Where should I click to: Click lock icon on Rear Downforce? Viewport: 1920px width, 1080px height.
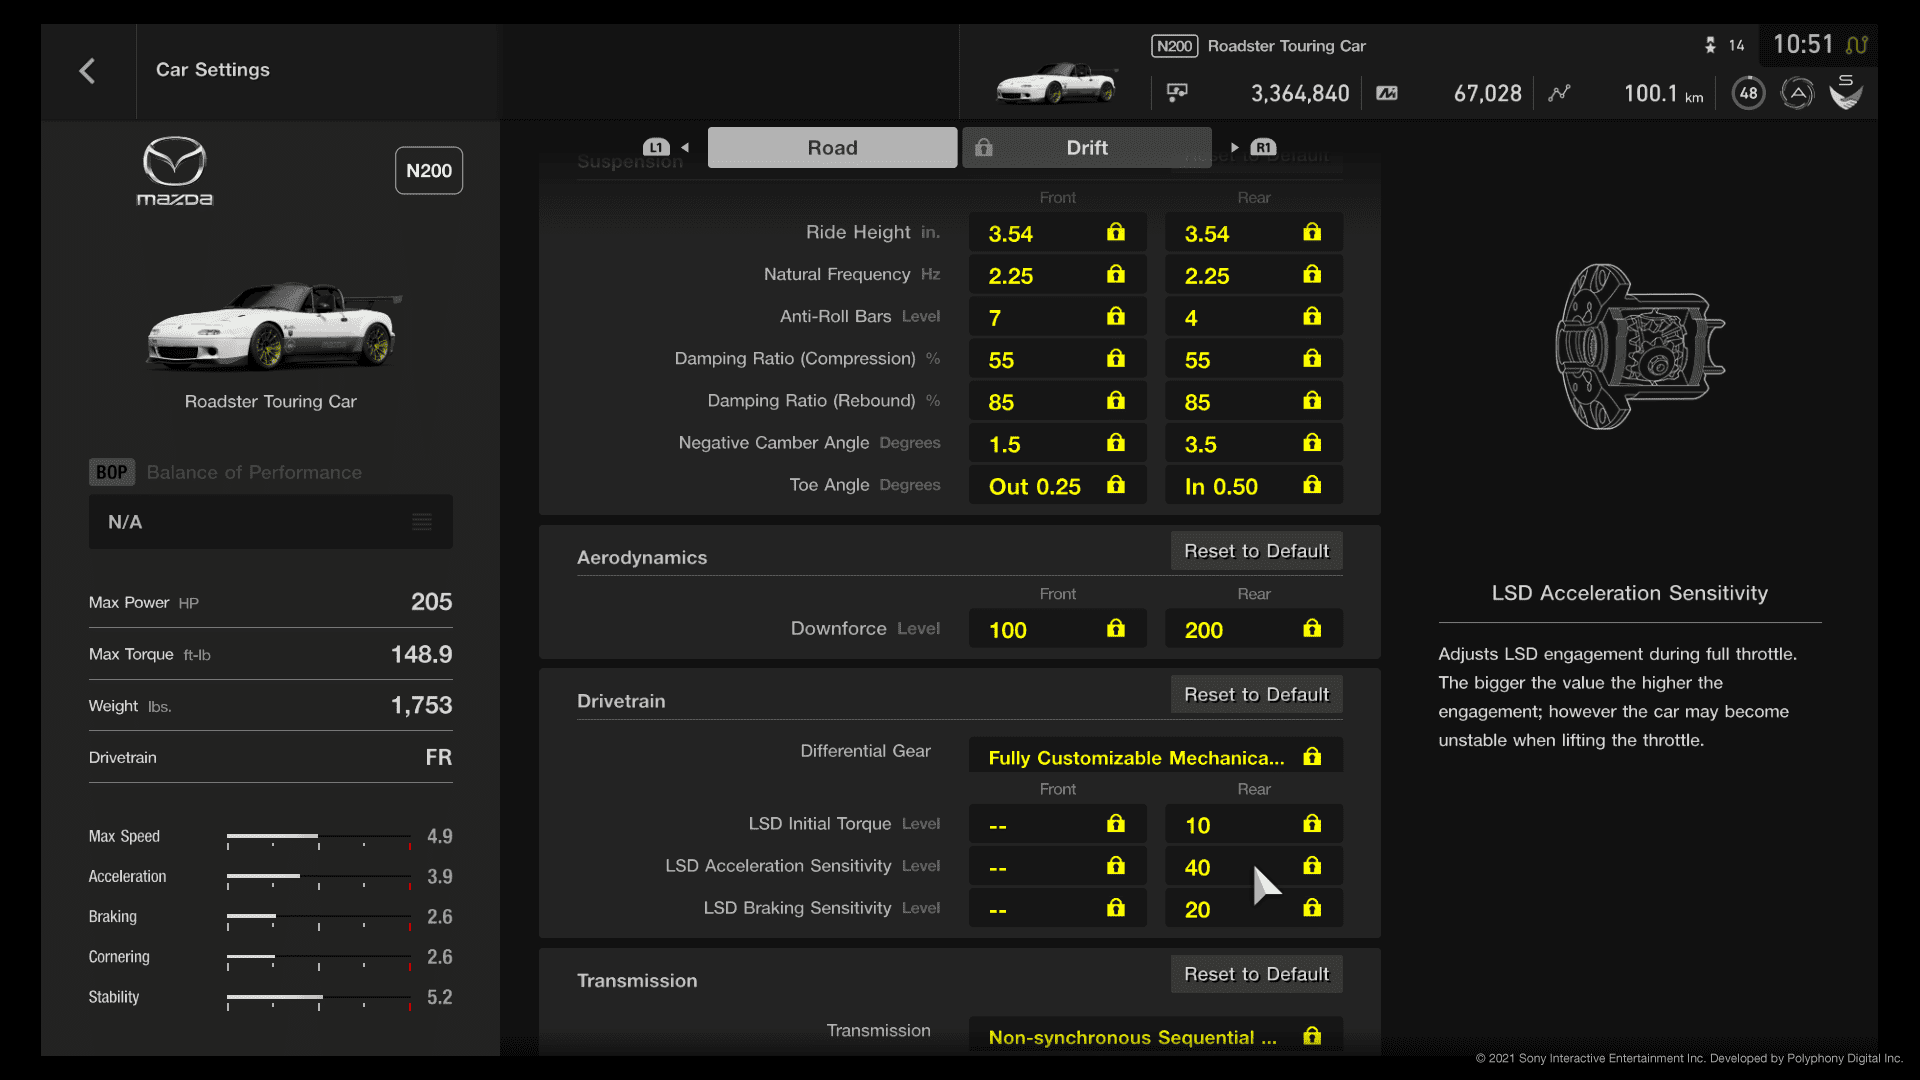[x=1312, y=629]
